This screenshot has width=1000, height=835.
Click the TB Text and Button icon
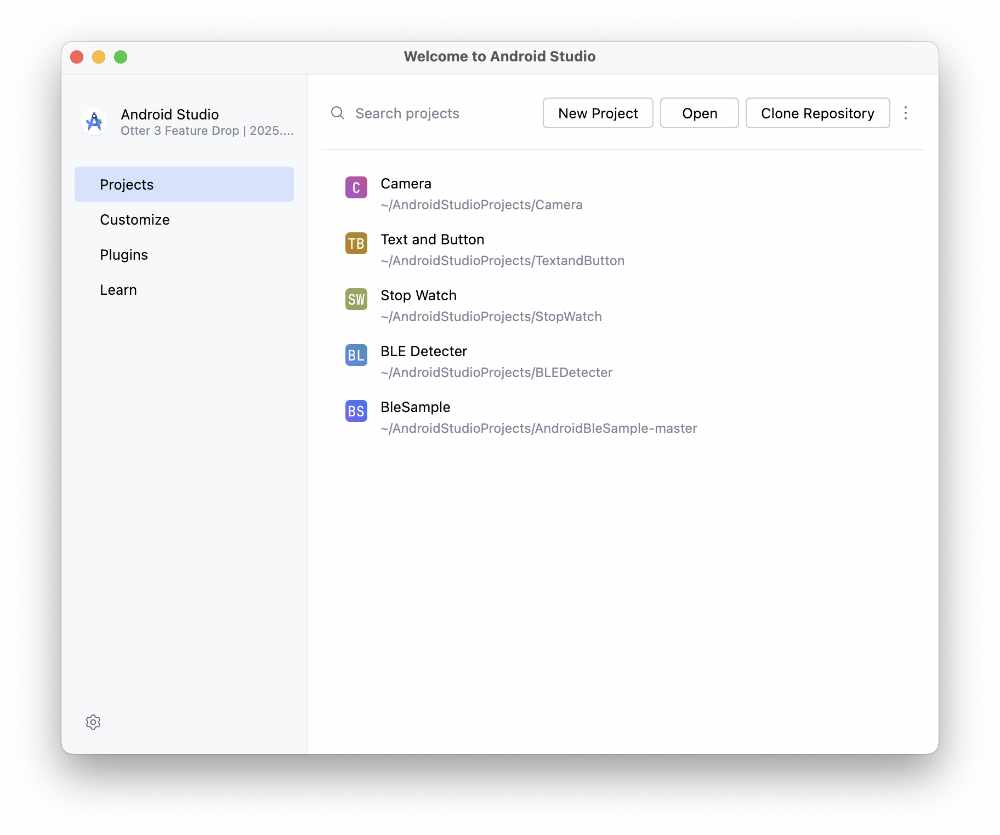click(x=356, y=243)
